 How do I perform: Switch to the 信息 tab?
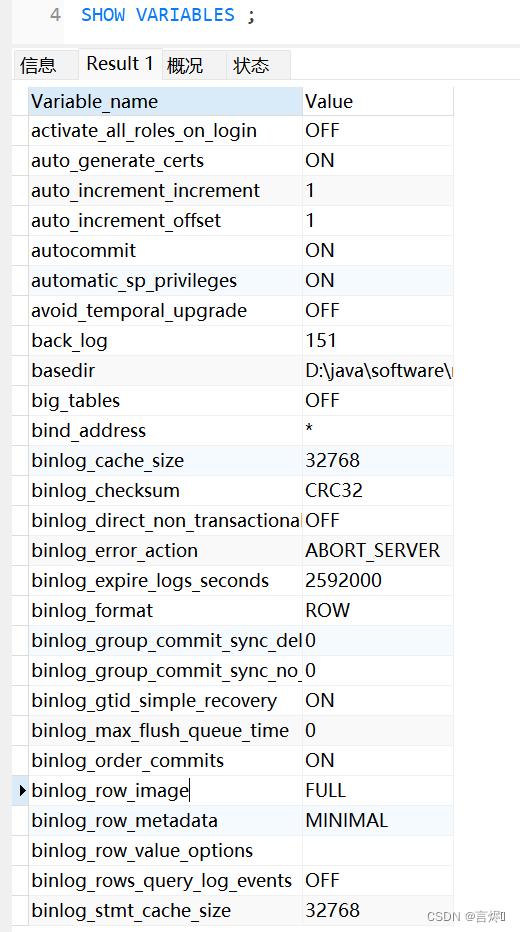pyautogui.click(x=46, y=65)
